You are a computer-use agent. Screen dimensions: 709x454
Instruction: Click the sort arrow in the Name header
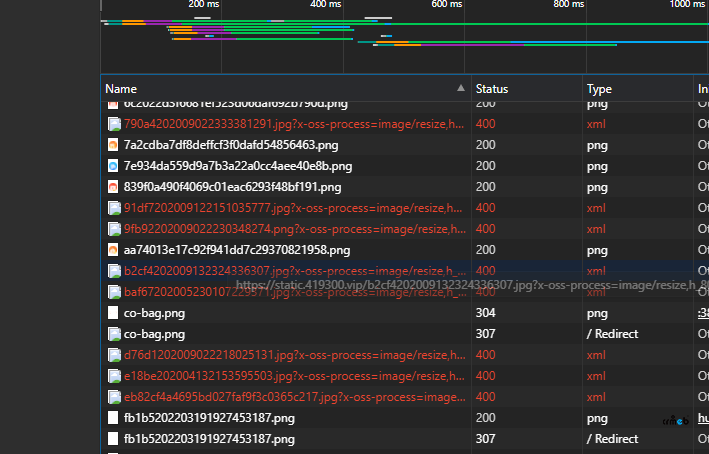point(460,88)
